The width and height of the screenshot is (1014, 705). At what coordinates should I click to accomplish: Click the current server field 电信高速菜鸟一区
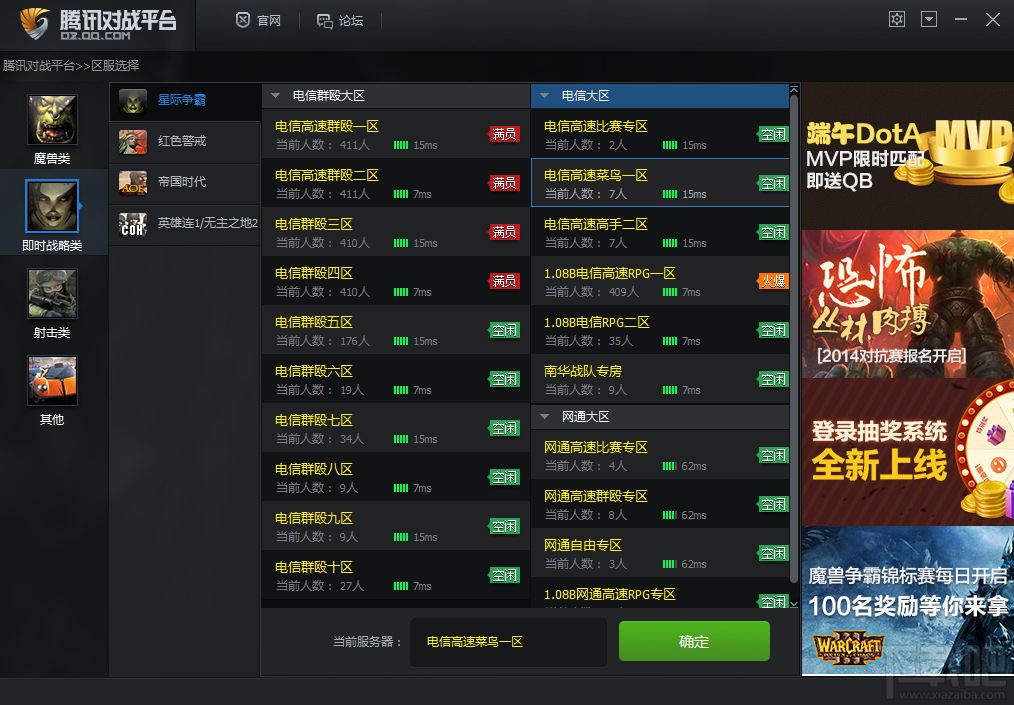pyautogui.click(x=508, y=642)
